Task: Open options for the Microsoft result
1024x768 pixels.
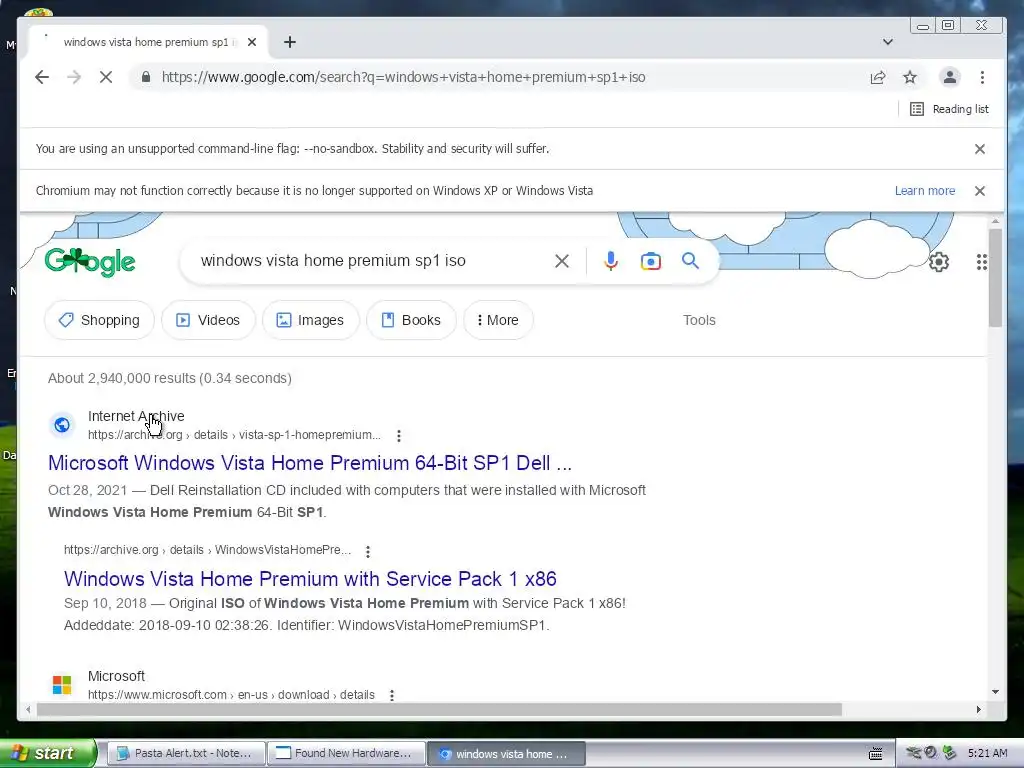Action: (392, 696)
